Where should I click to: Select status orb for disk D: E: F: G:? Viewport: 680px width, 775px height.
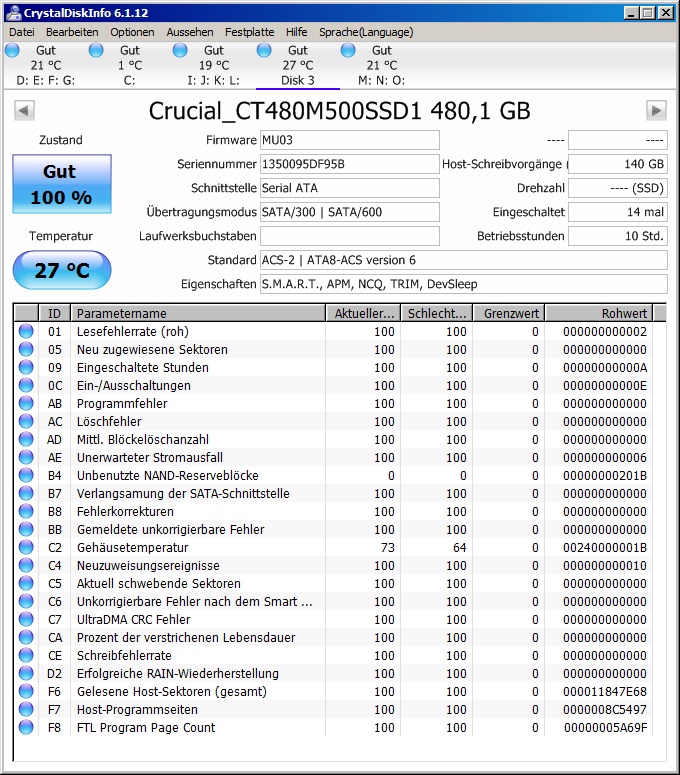[x=12, y=50]
